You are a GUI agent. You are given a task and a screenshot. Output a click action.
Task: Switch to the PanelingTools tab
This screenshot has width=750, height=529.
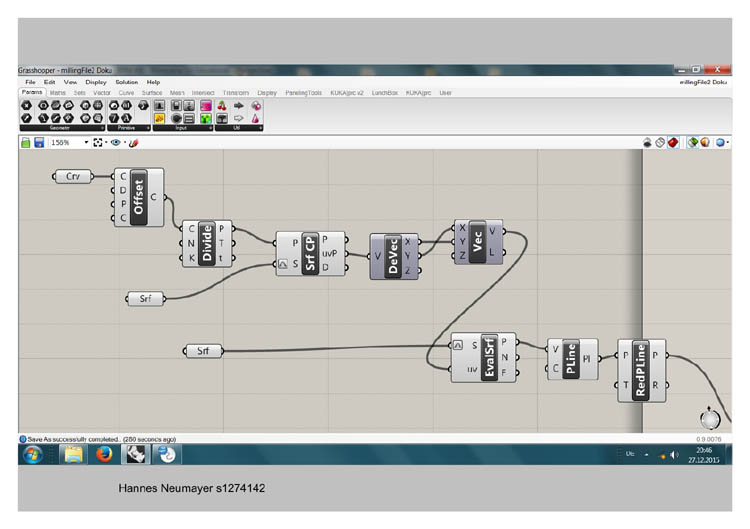(x=303, y=93)
